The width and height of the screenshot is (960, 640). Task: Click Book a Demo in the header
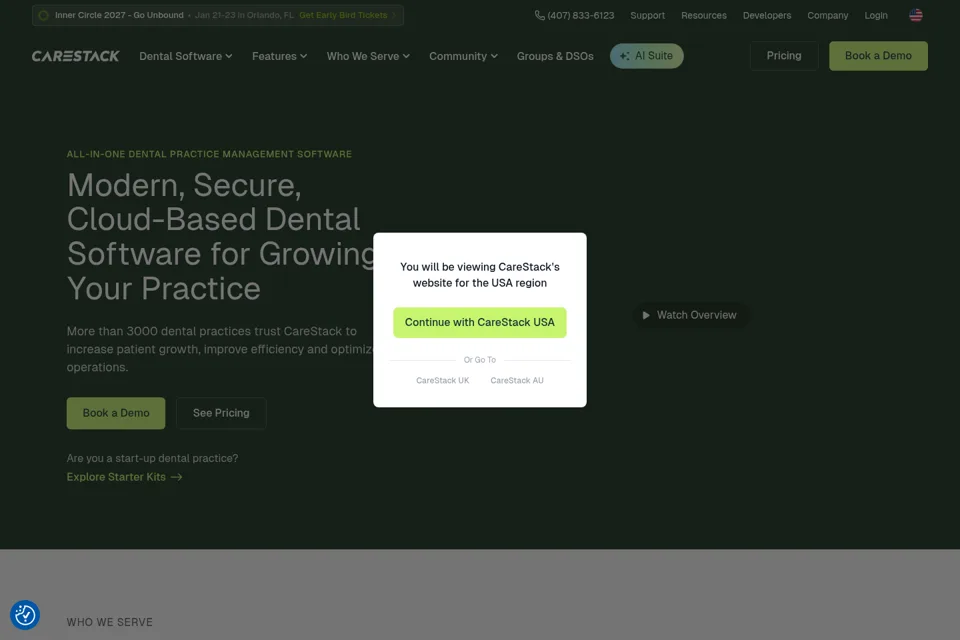click(x=878, y=56)
